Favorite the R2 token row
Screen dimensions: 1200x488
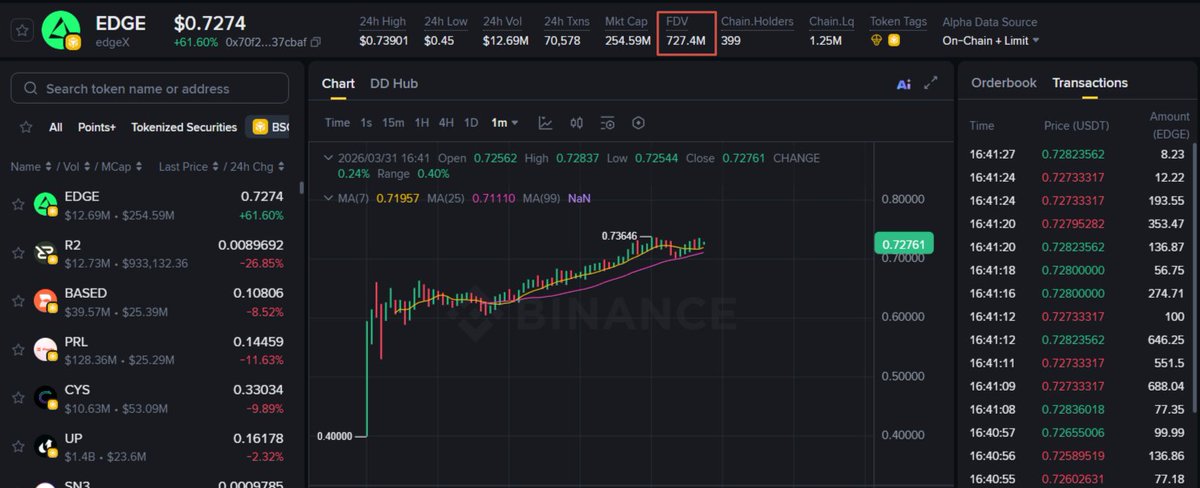click(x=18, y=253)
